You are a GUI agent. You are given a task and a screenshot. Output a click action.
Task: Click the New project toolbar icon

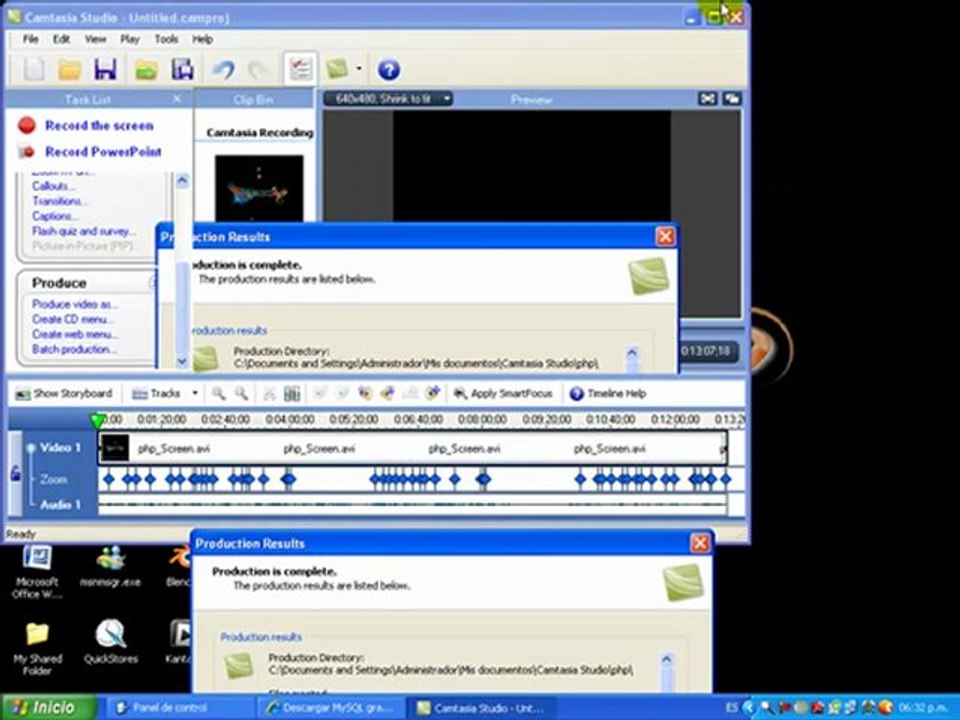click(34, 69)
